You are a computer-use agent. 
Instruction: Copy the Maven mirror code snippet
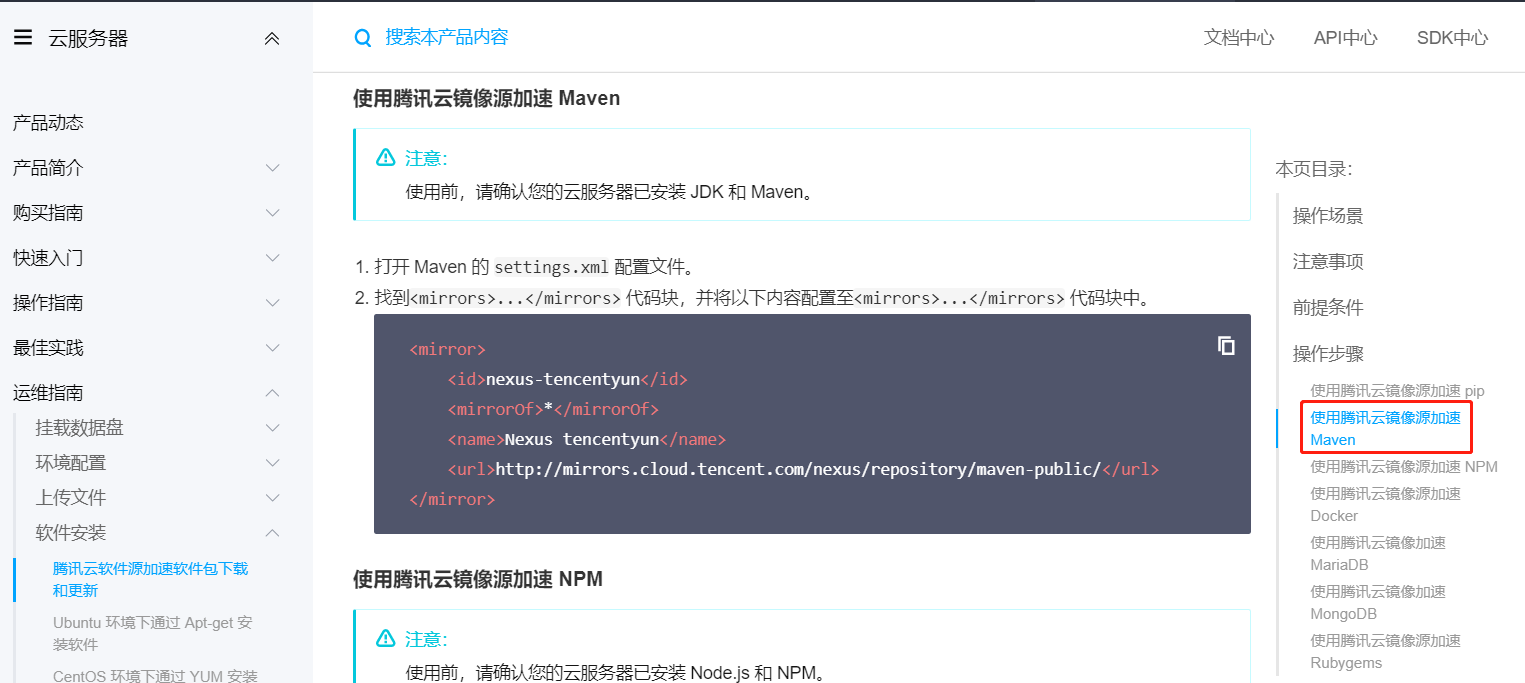tap(1227, 345)
